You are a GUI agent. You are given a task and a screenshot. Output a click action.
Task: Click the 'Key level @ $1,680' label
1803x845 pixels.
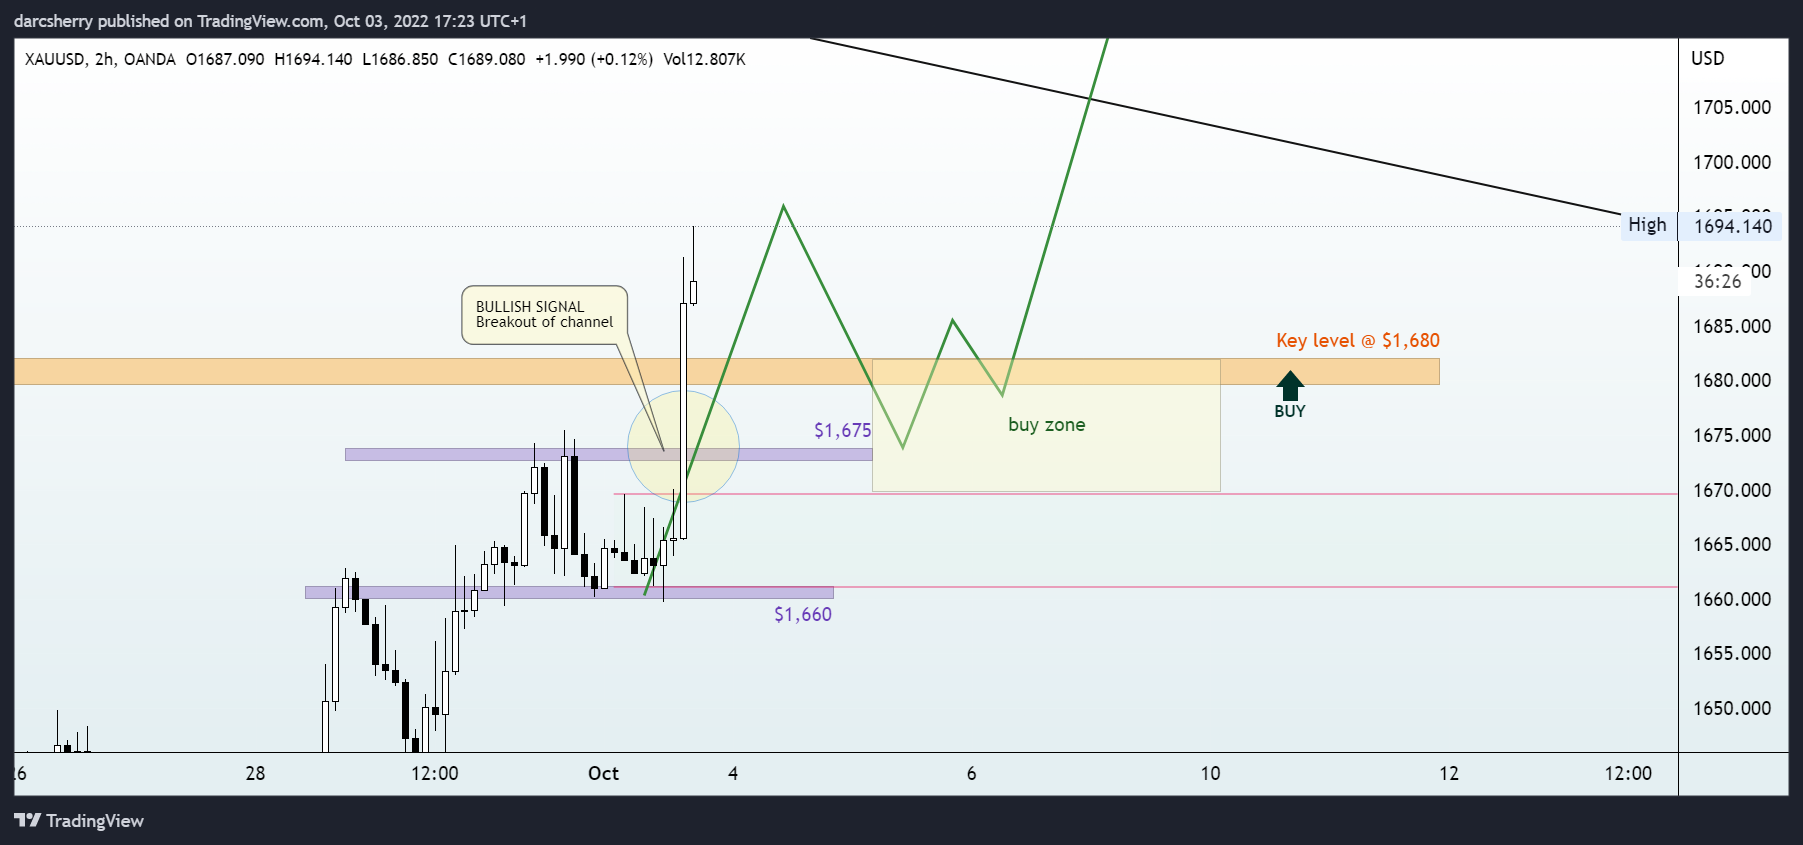point(1358,340)
